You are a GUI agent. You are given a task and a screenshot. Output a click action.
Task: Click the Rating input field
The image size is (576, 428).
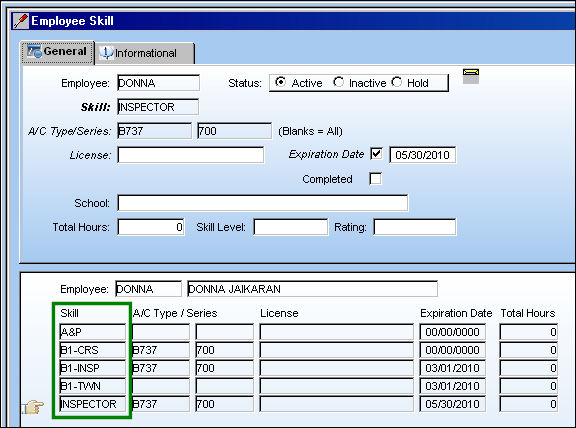[x=415, y=227]
